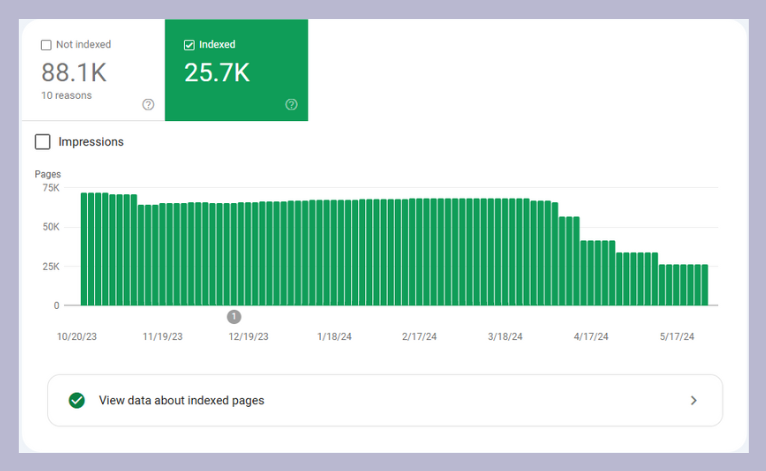Image resolution: width=766 pixels, height=471 pixels.
Task: Click the last bar on the chart
Action: 704,285
